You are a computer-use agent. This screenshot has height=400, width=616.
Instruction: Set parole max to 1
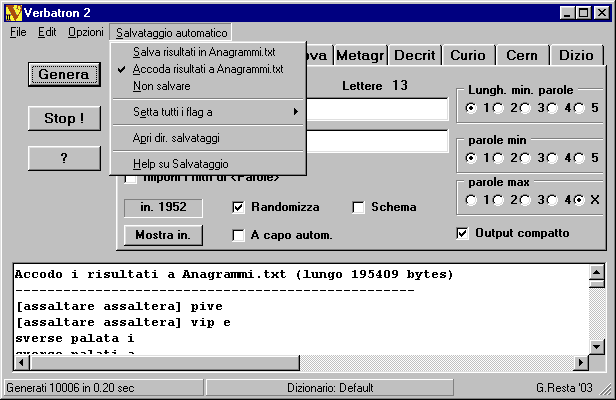pyautogui.click(x=471, y=200)
